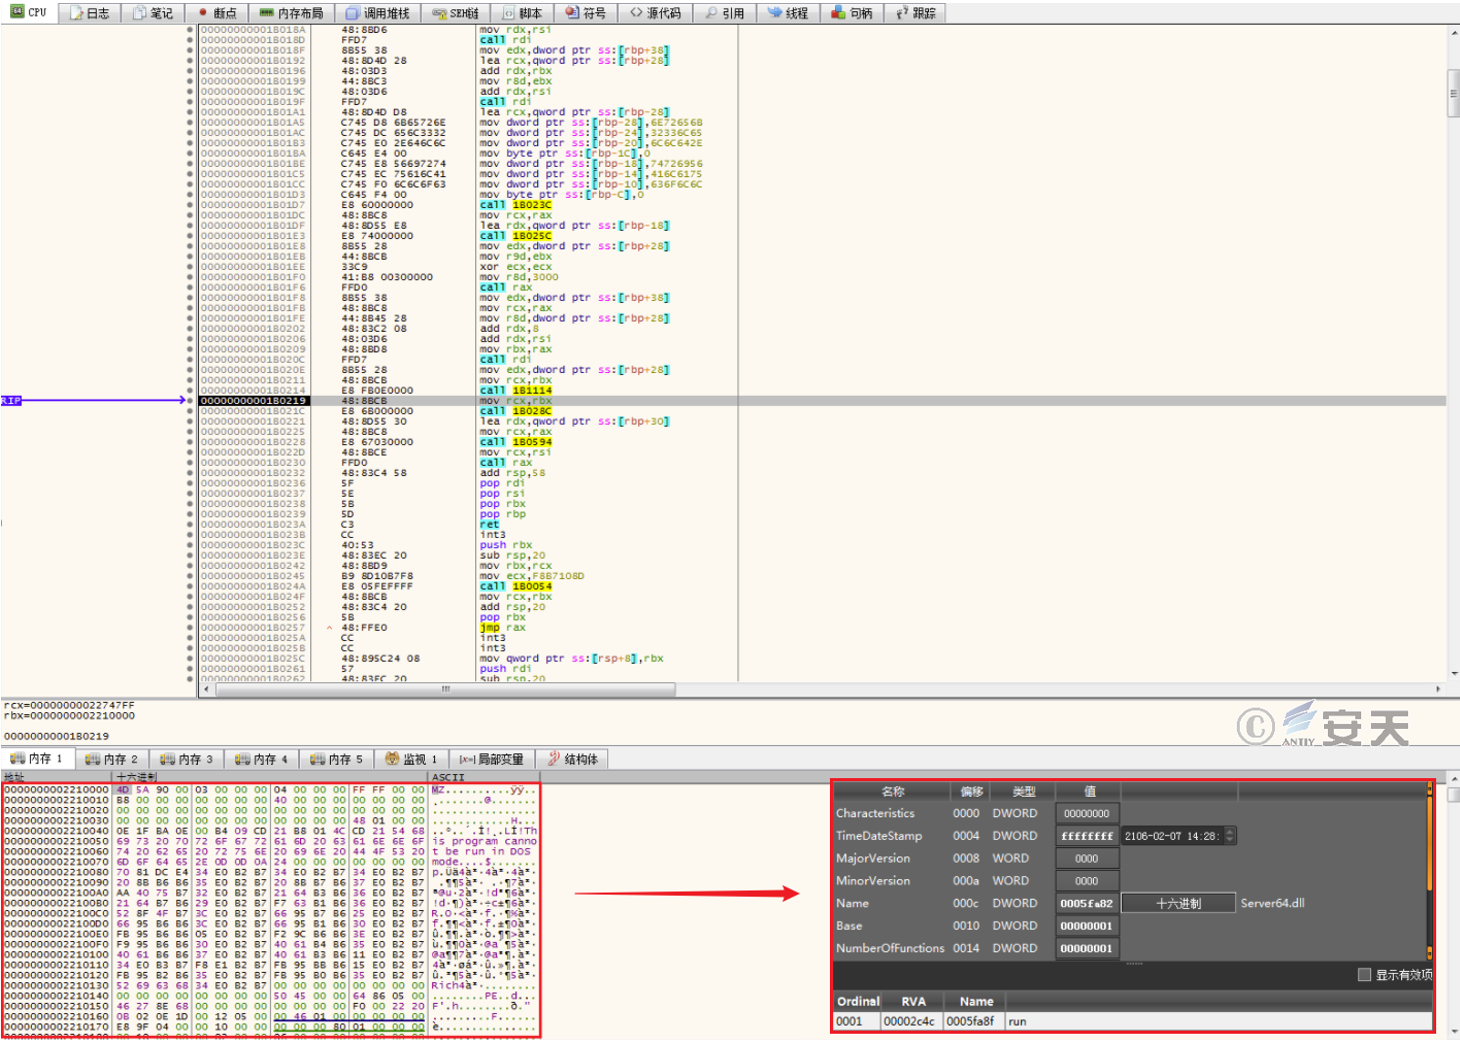This screenshot has width=1460, height=1040.
Task: Click the TimeDateStamp date spinner arrows
Action: (1230, 836)
